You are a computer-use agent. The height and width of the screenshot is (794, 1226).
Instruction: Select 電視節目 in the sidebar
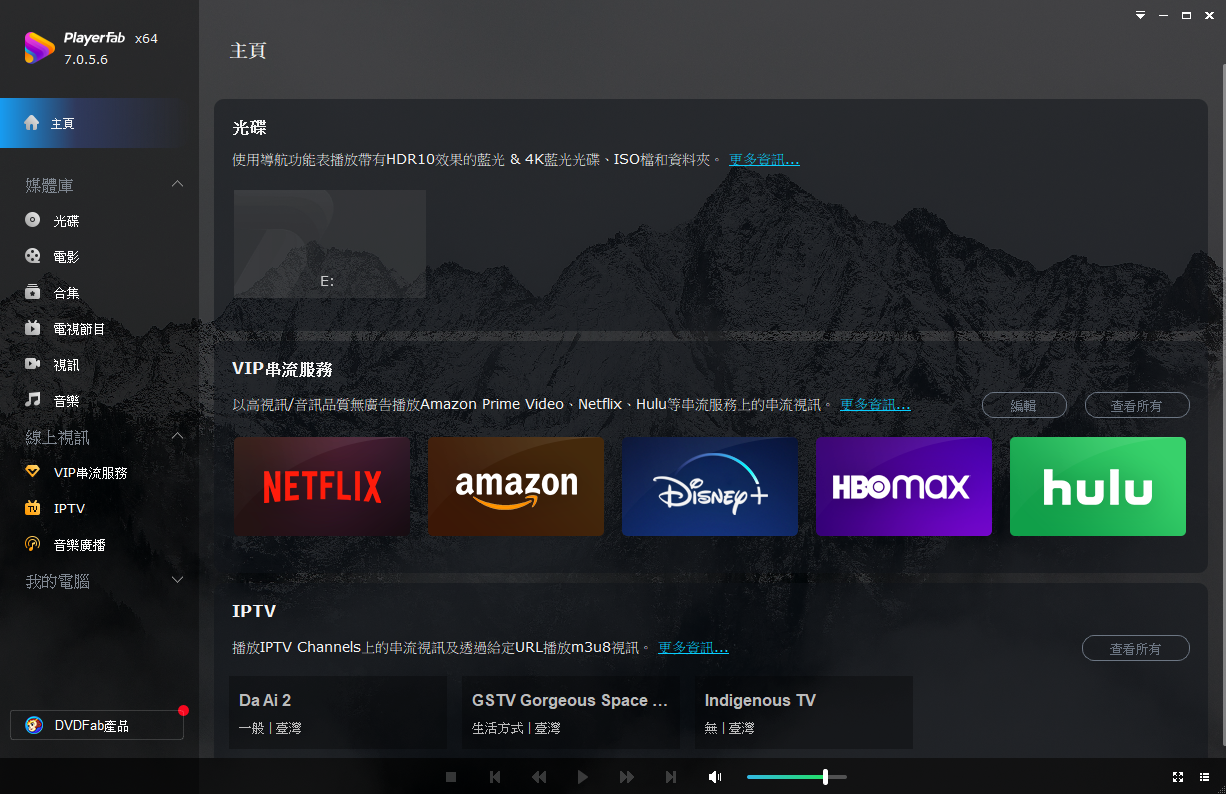pos(79,329)
